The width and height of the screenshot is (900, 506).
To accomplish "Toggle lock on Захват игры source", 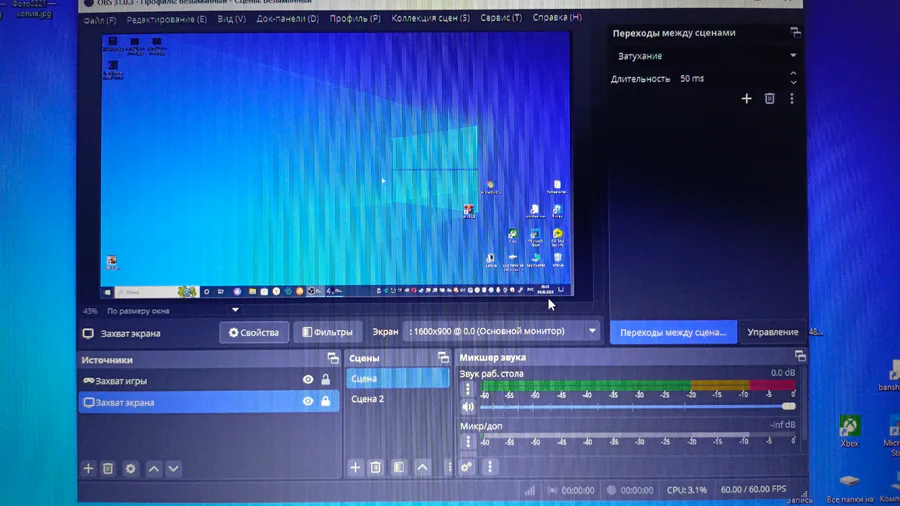I will [325, 380].
